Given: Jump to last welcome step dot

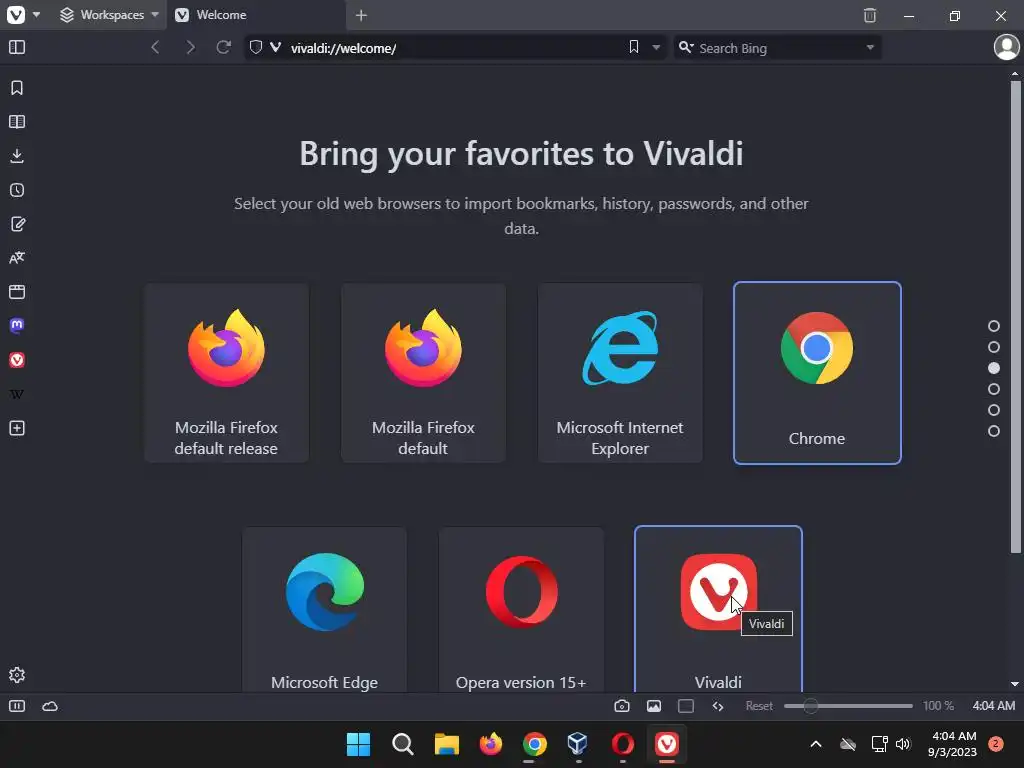Looking at the screenshot, I should [994, 431].
